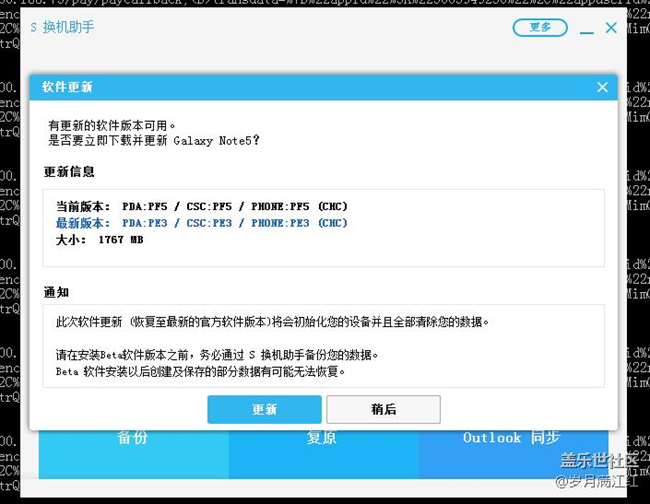Open the 更多 menu in title bar
The image size is (650, 504).
(540, 27)
